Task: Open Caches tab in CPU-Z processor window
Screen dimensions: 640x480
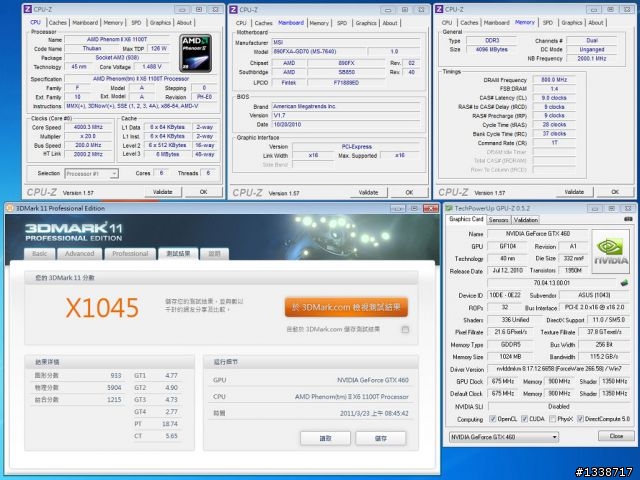Action: tap(58, 23)
